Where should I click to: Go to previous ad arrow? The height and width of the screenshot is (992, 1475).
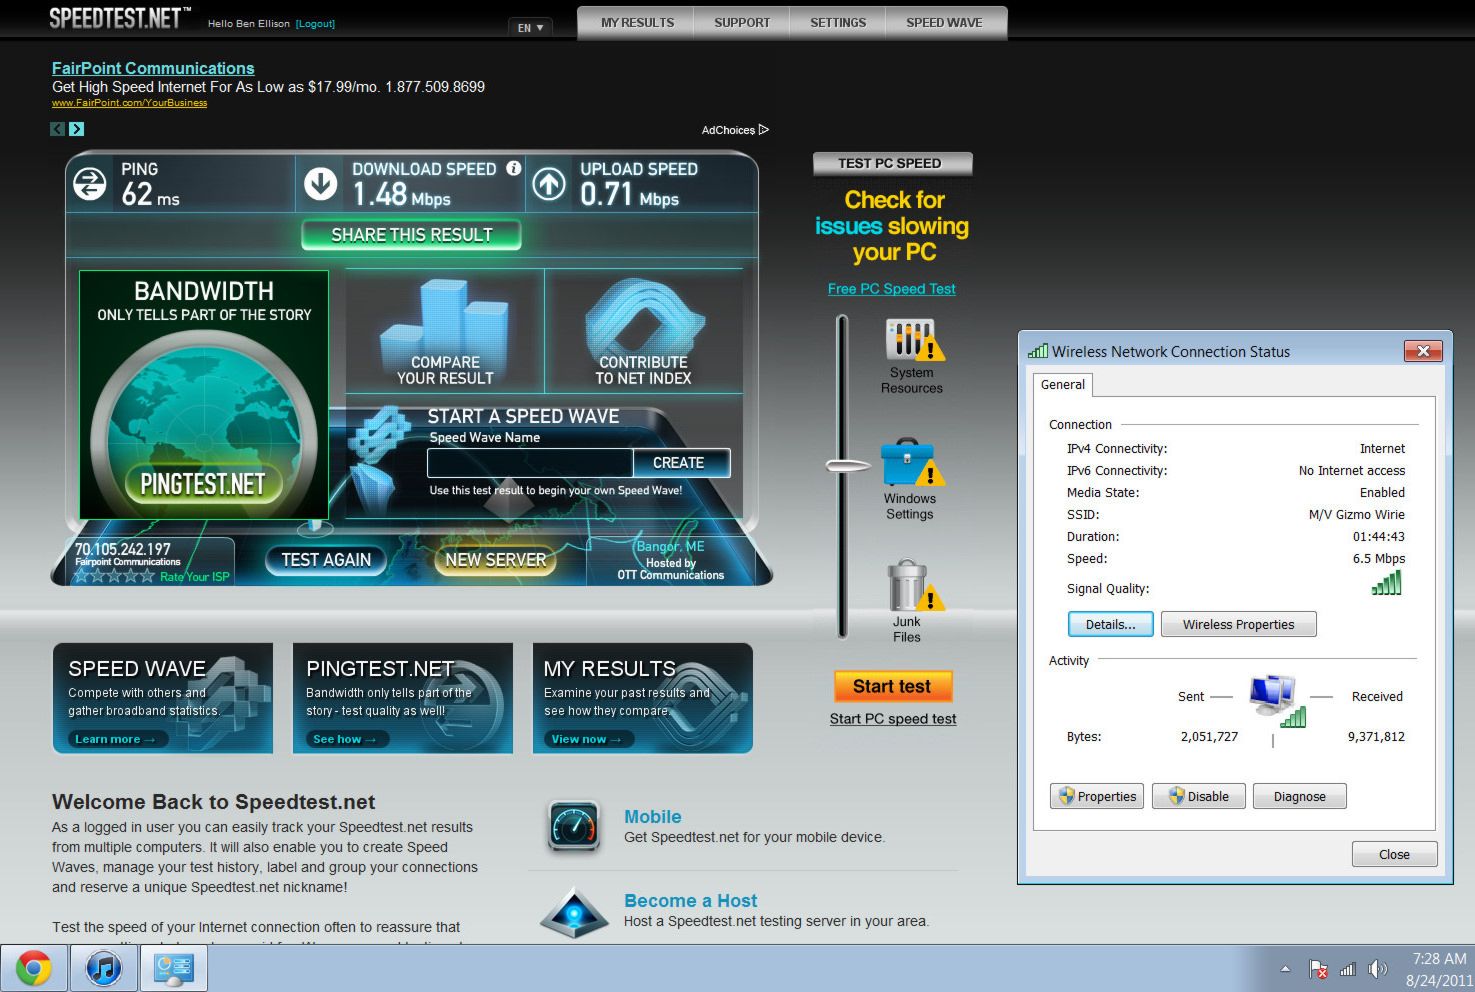click(58, 129)
